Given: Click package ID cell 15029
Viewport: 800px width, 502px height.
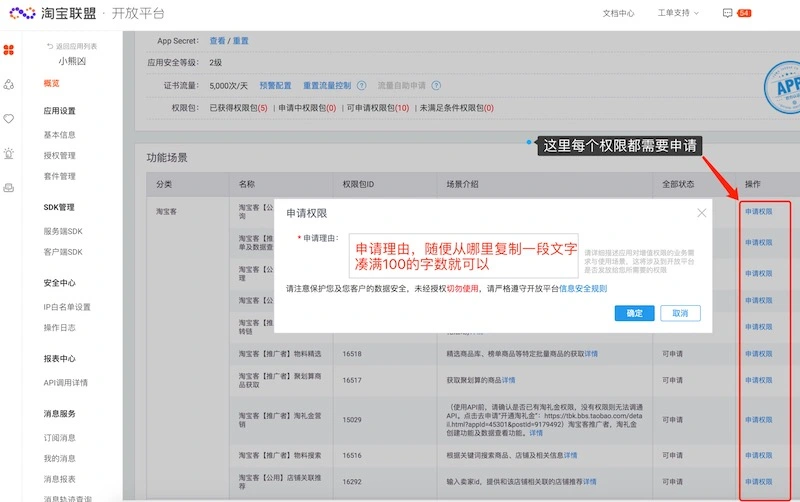Looking at the screenshot, I should pyautogui.click(x=352, y=419).
